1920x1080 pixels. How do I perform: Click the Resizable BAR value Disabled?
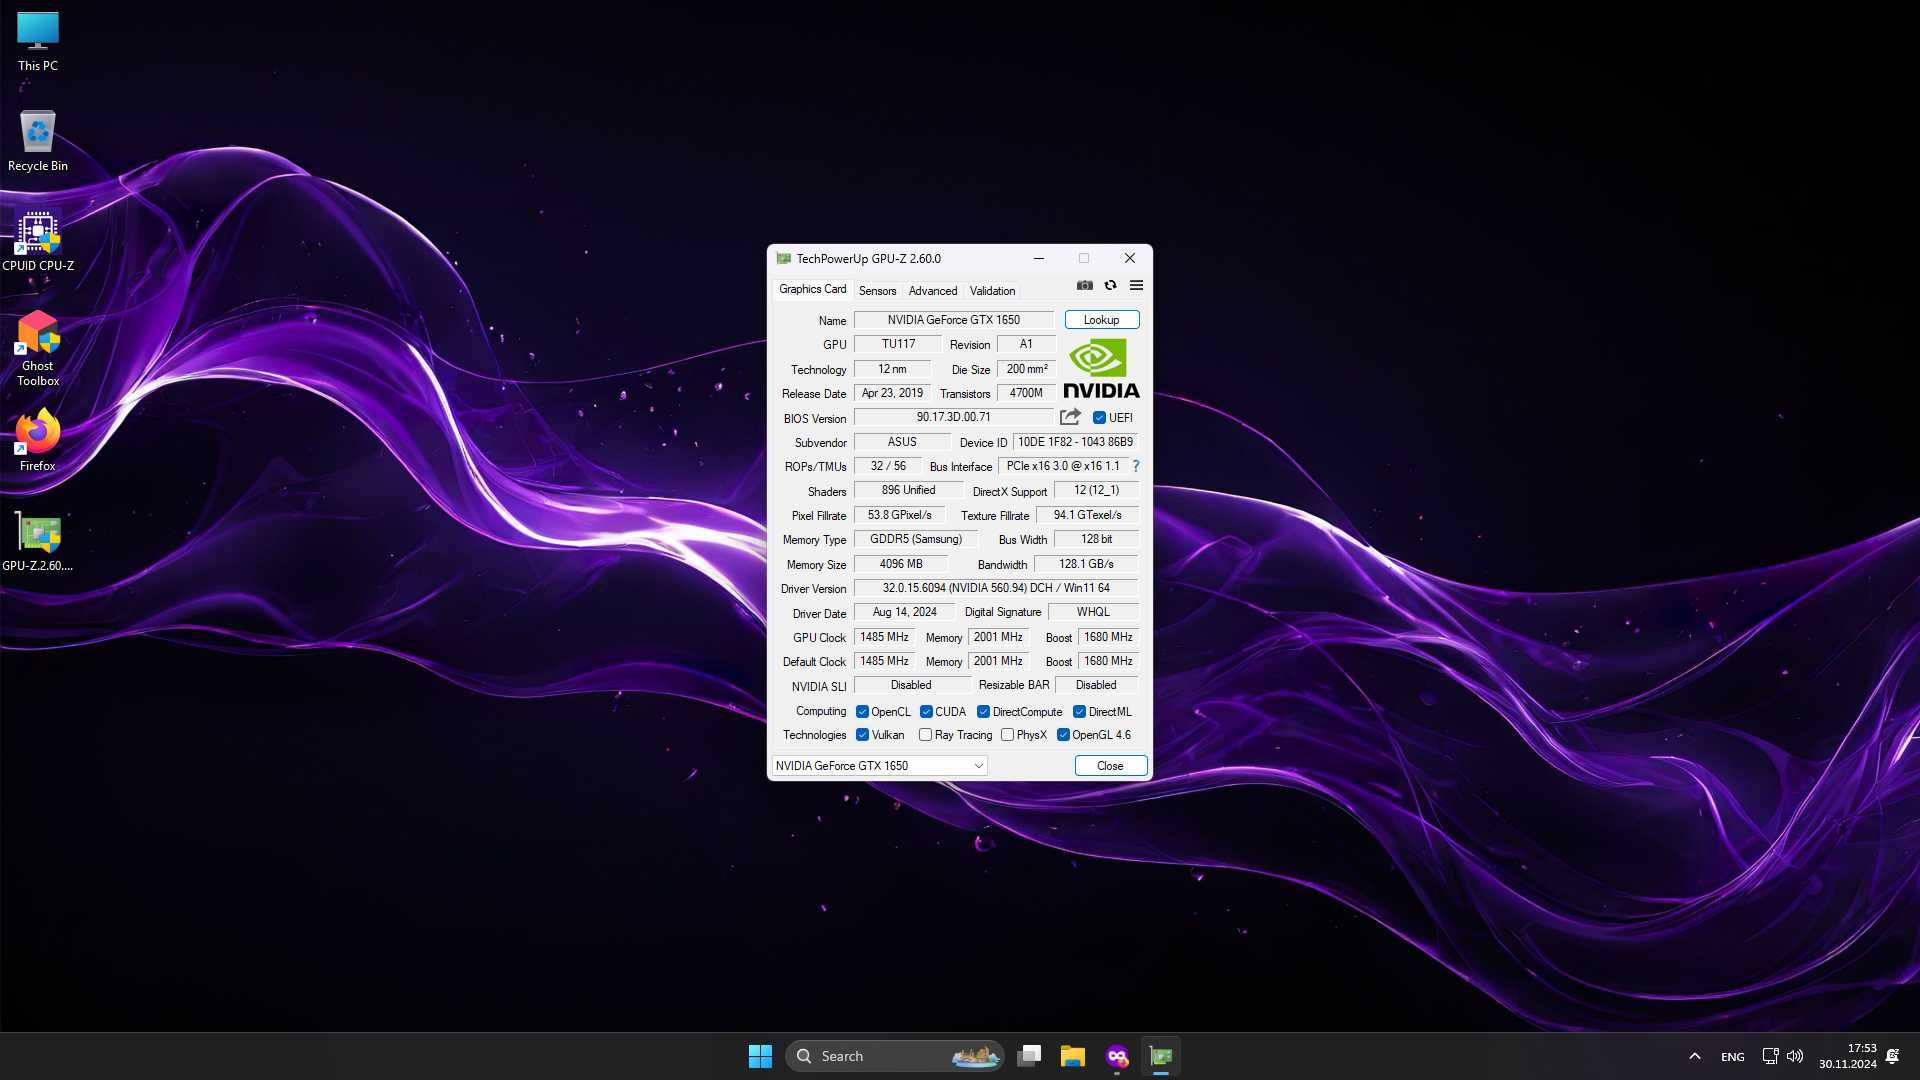1096,685
